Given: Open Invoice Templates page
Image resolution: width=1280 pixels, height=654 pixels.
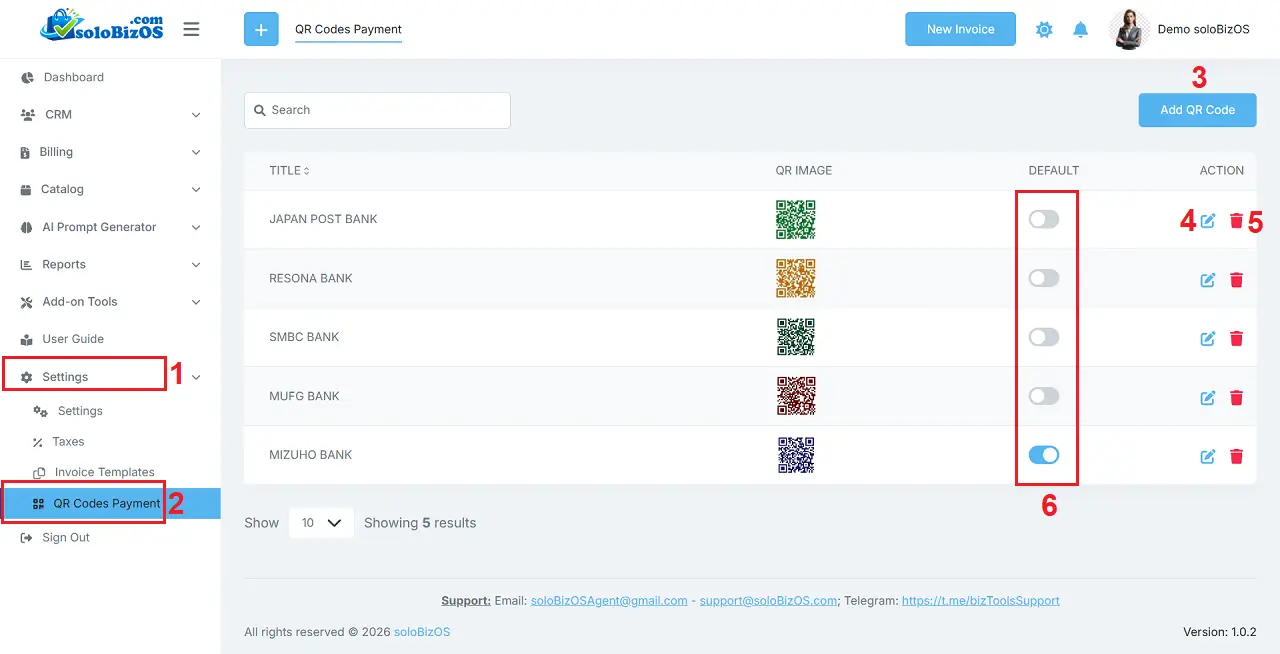Looking at the screenshot, I should [105, 472].
